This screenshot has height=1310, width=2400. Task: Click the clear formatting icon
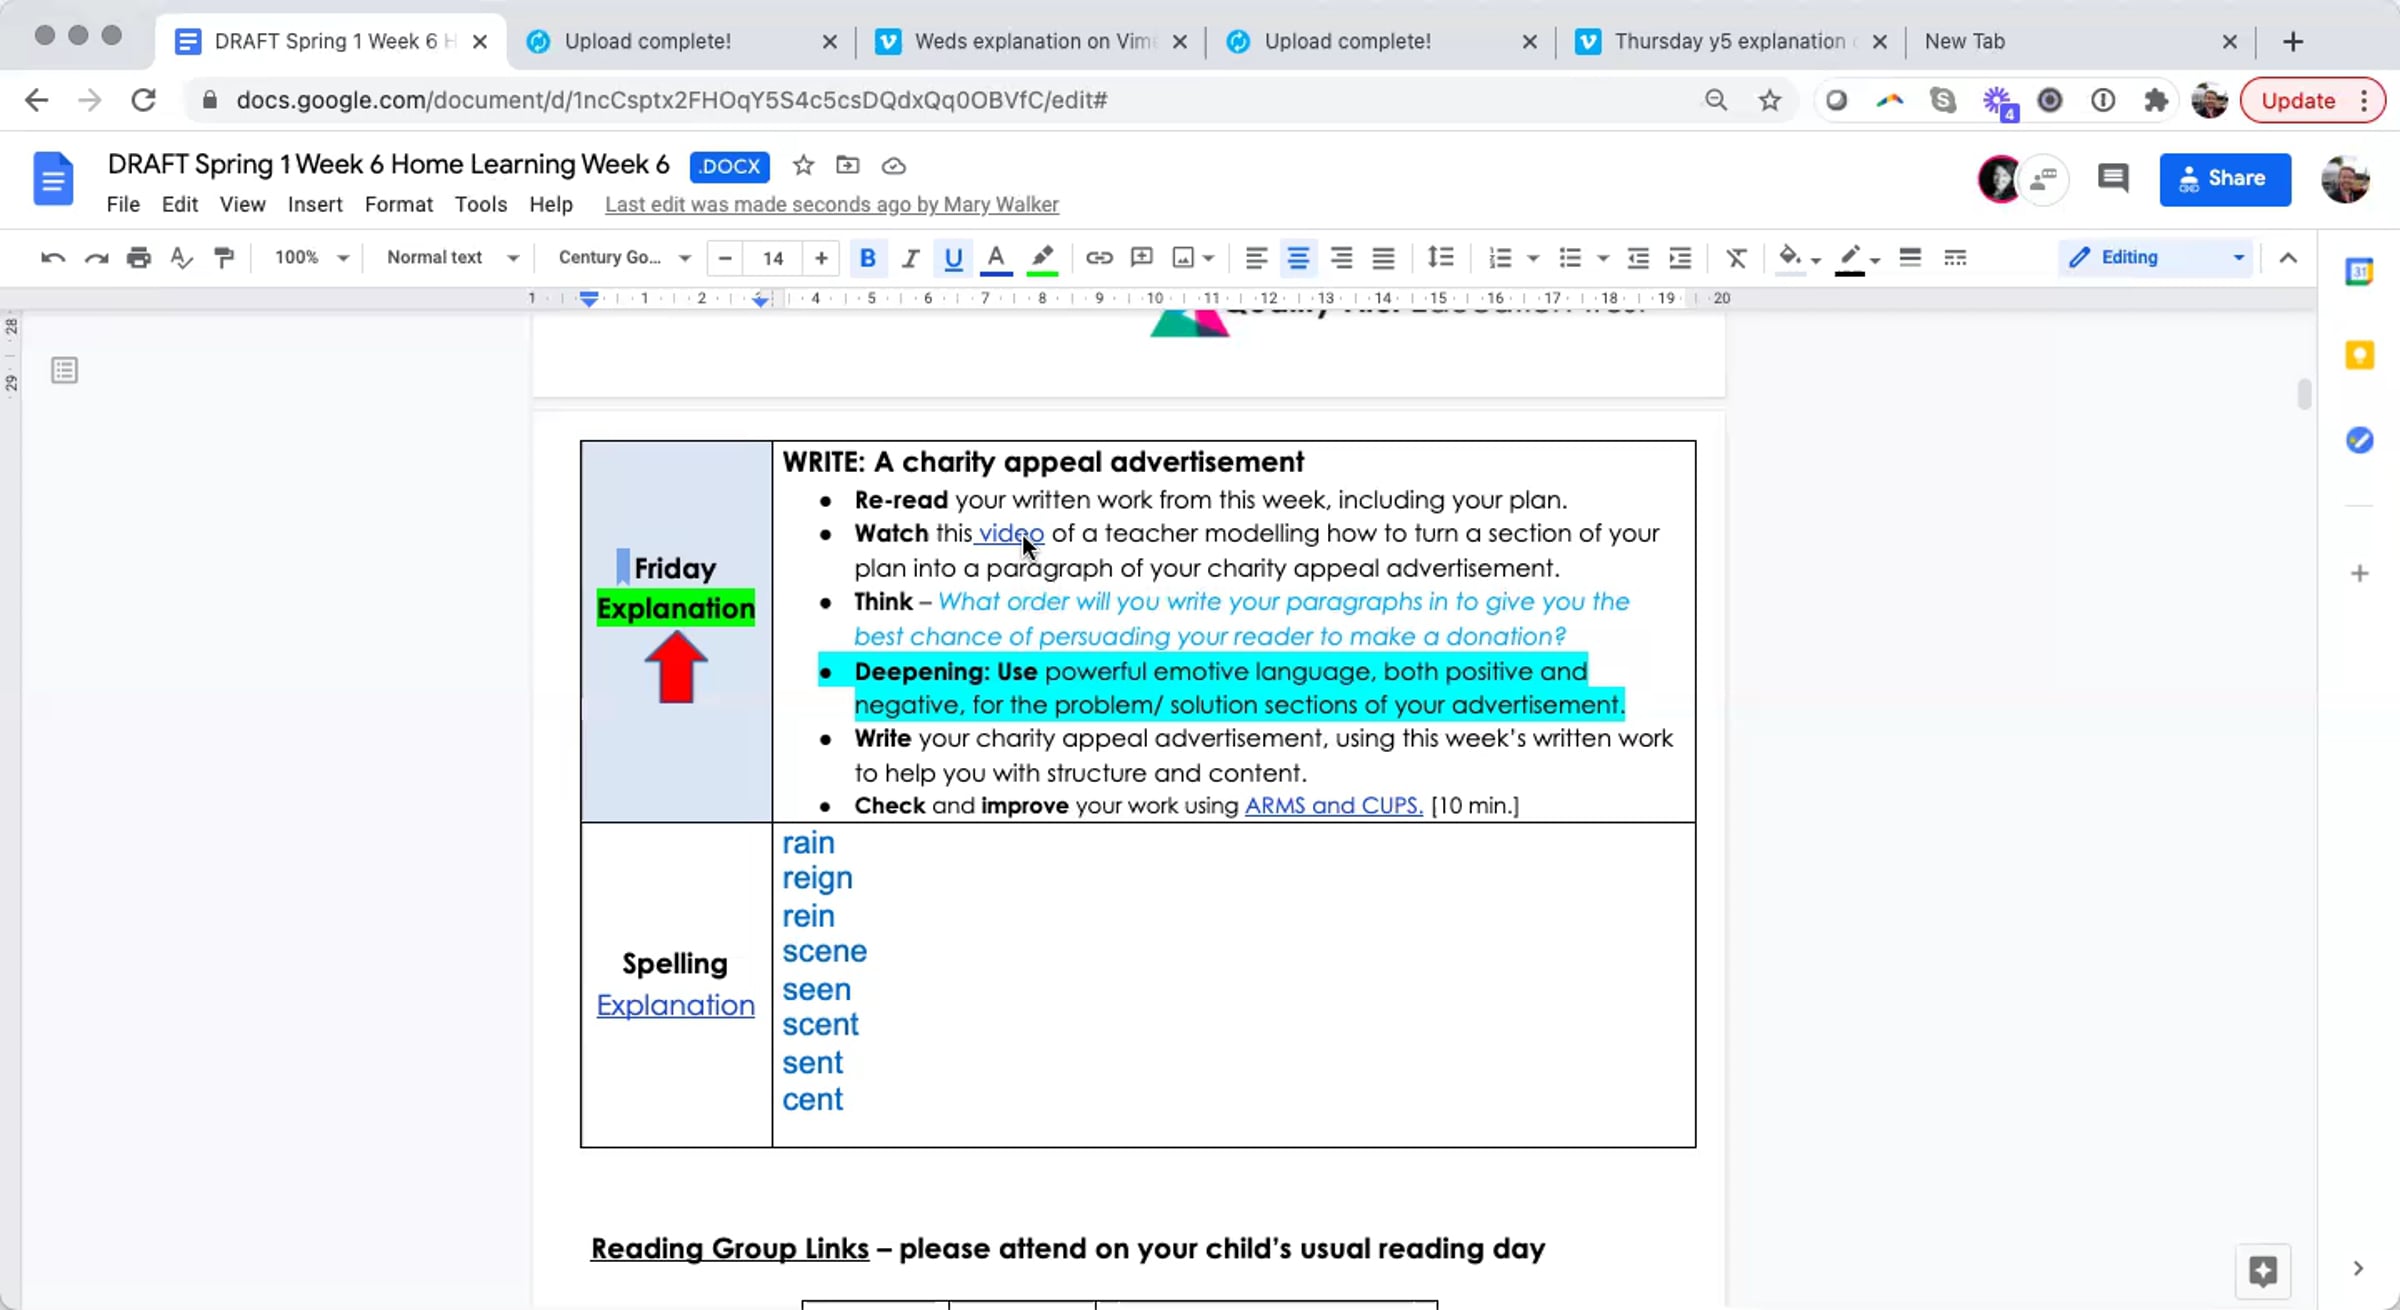point(1736,258)
